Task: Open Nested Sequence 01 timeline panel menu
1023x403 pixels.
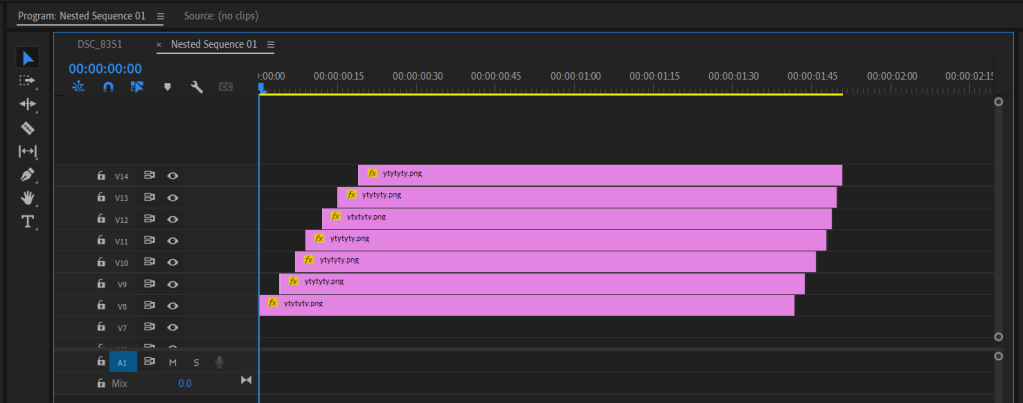Action: pyautogui.click(x=270, y=45)
